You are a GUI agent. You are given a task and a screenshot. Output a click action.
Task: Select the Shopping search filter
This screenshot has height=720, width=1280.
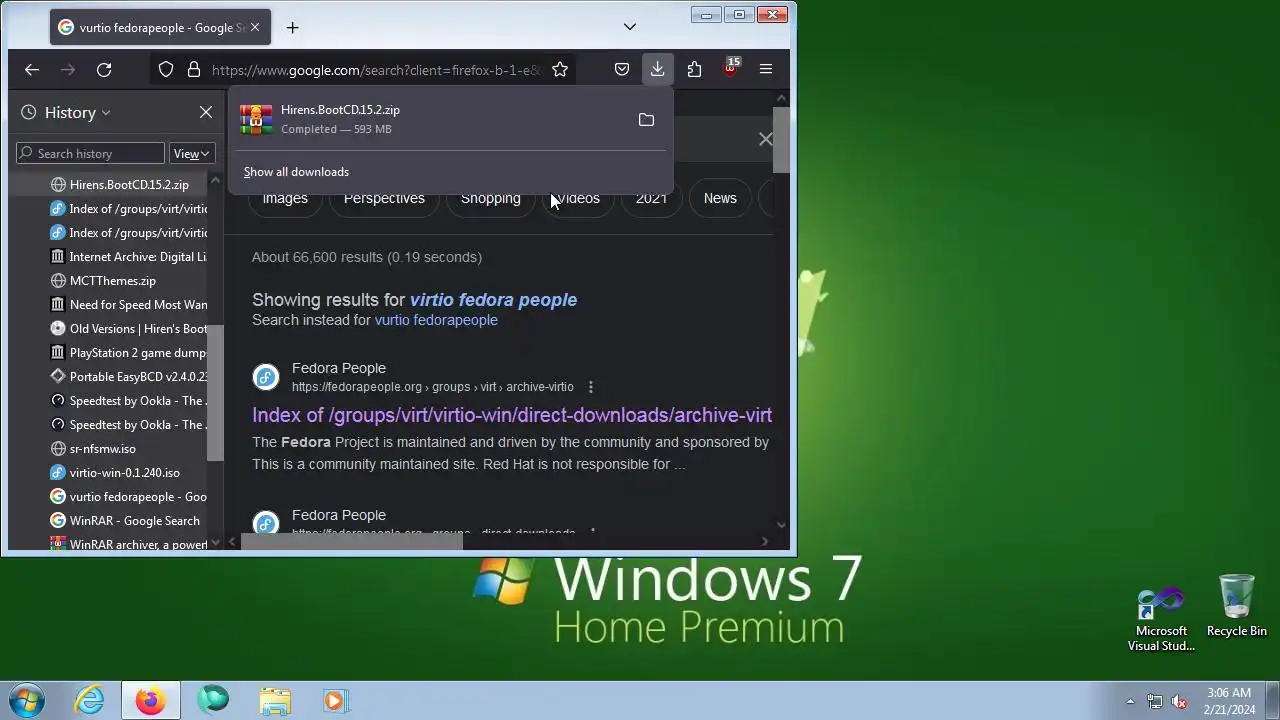pos(490,198)
